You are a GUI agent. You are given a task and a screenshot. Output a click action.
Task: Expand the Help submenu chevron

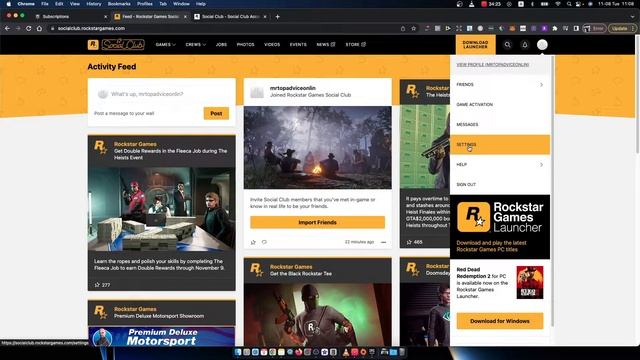(x=541, y=164)
